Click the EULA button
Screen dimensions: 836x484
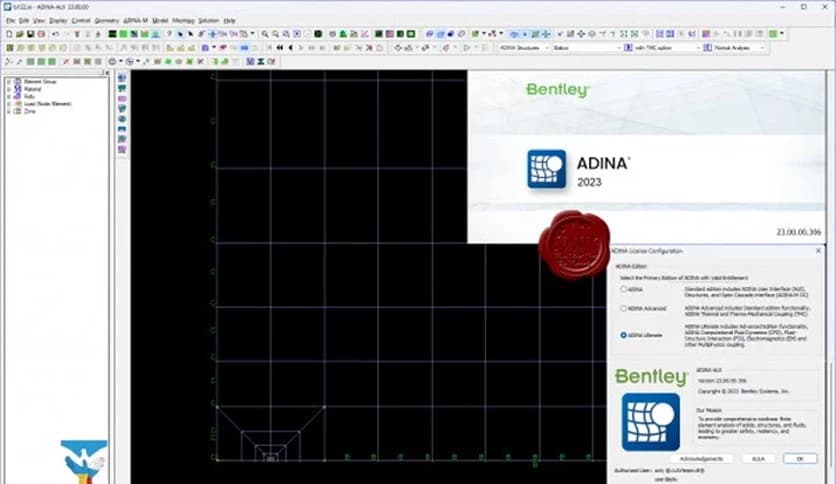(758, 459)
